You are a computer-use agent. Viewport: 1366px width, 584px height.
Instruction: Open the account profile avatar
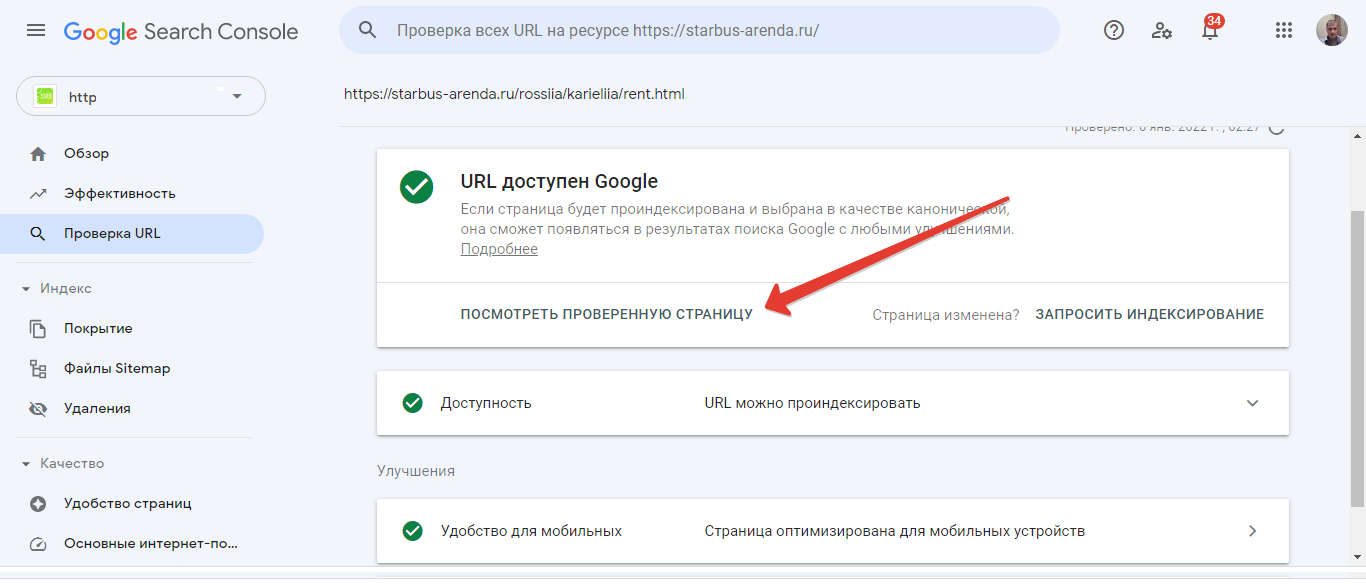pos(1331,30)
